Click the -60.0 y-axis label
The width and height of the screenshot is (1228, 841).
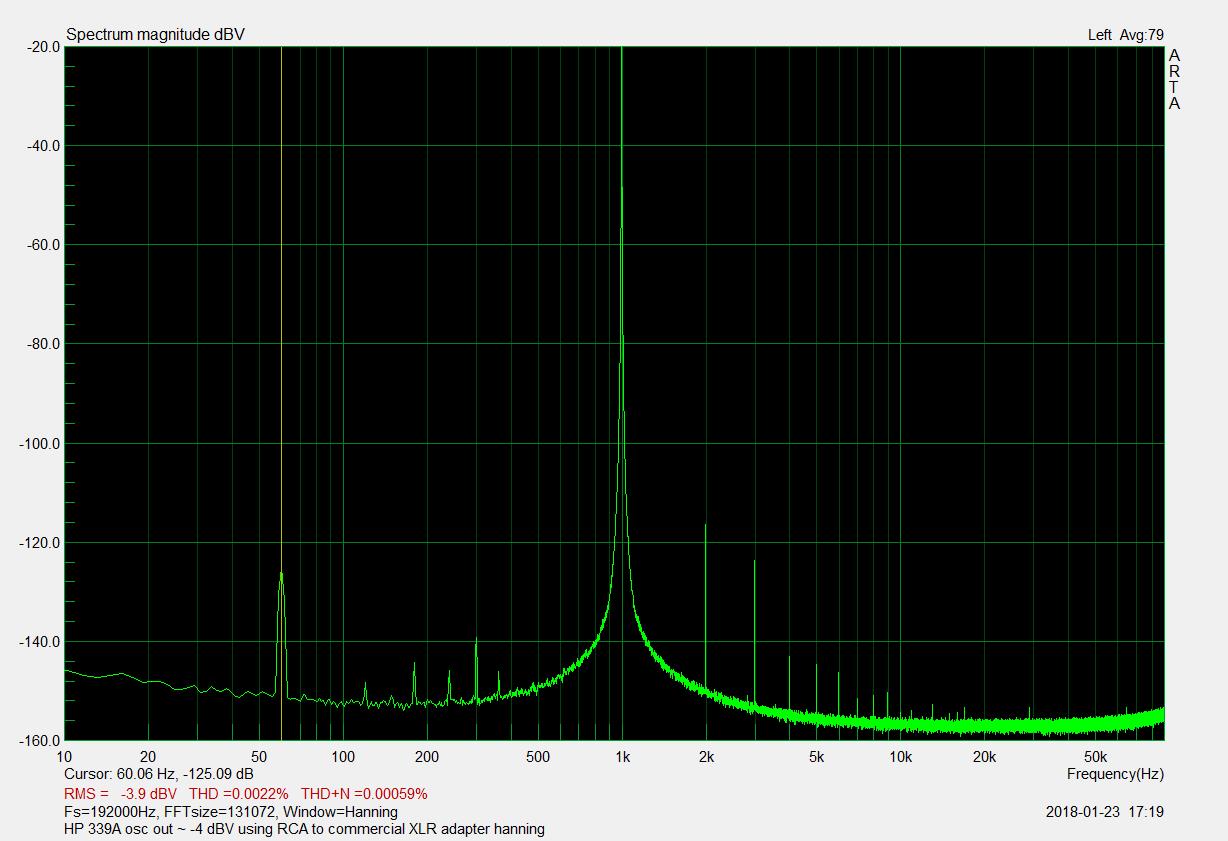click(41, 244)
